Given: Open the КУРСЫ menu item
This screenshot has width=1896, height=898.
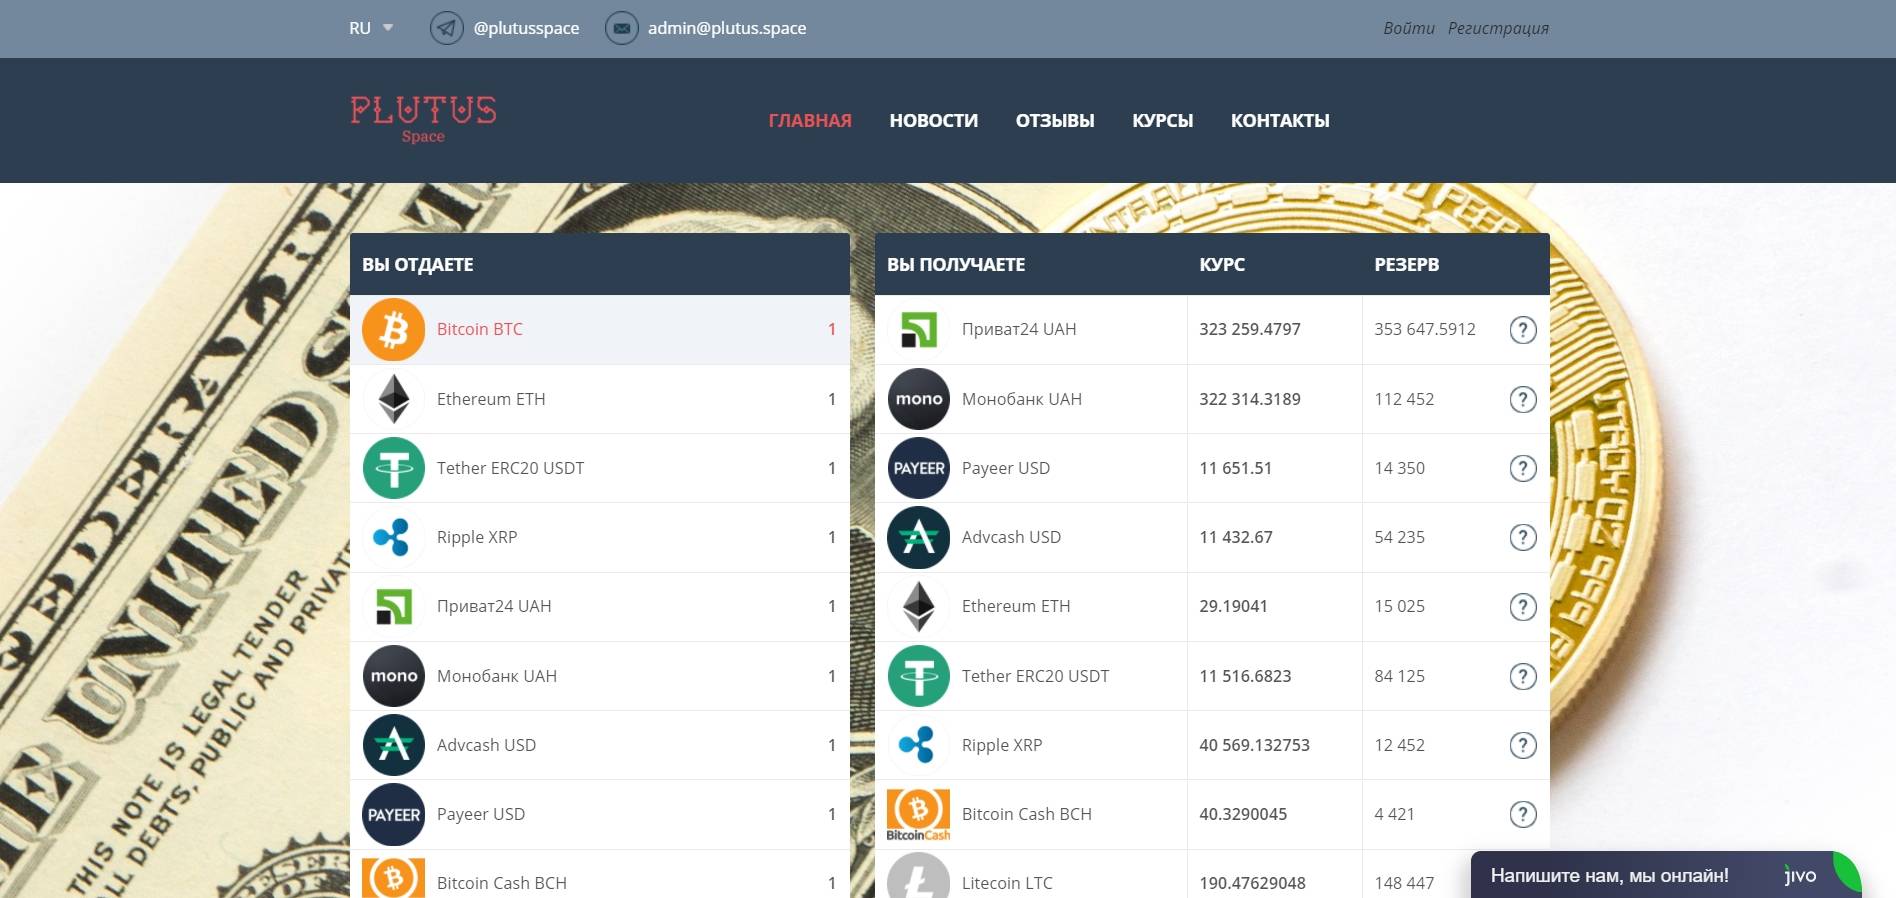Looking at the screenshot, I should pos(1163,120).
